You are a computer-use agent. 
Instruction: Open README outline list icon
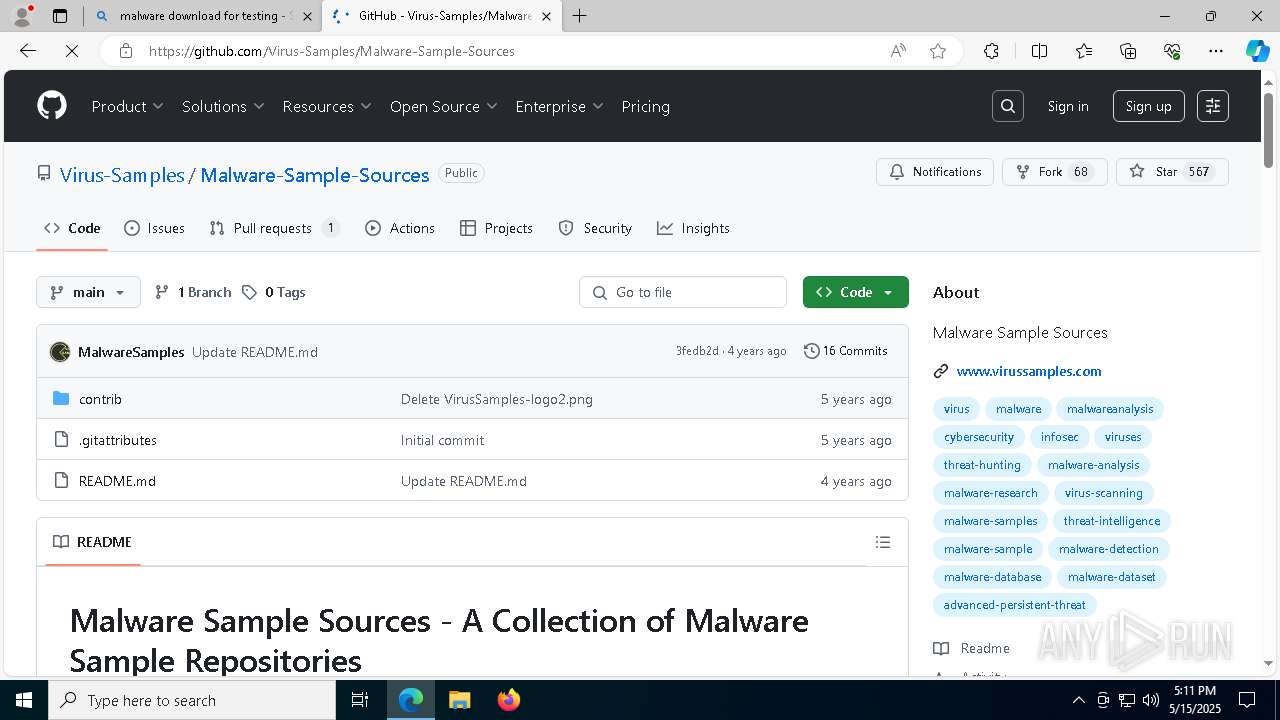pyautogui.click(x=882, y=542)
